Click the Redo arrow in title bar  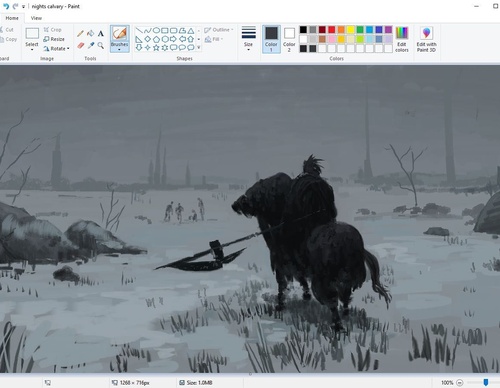pyautogui.click(x=15, y=6)
